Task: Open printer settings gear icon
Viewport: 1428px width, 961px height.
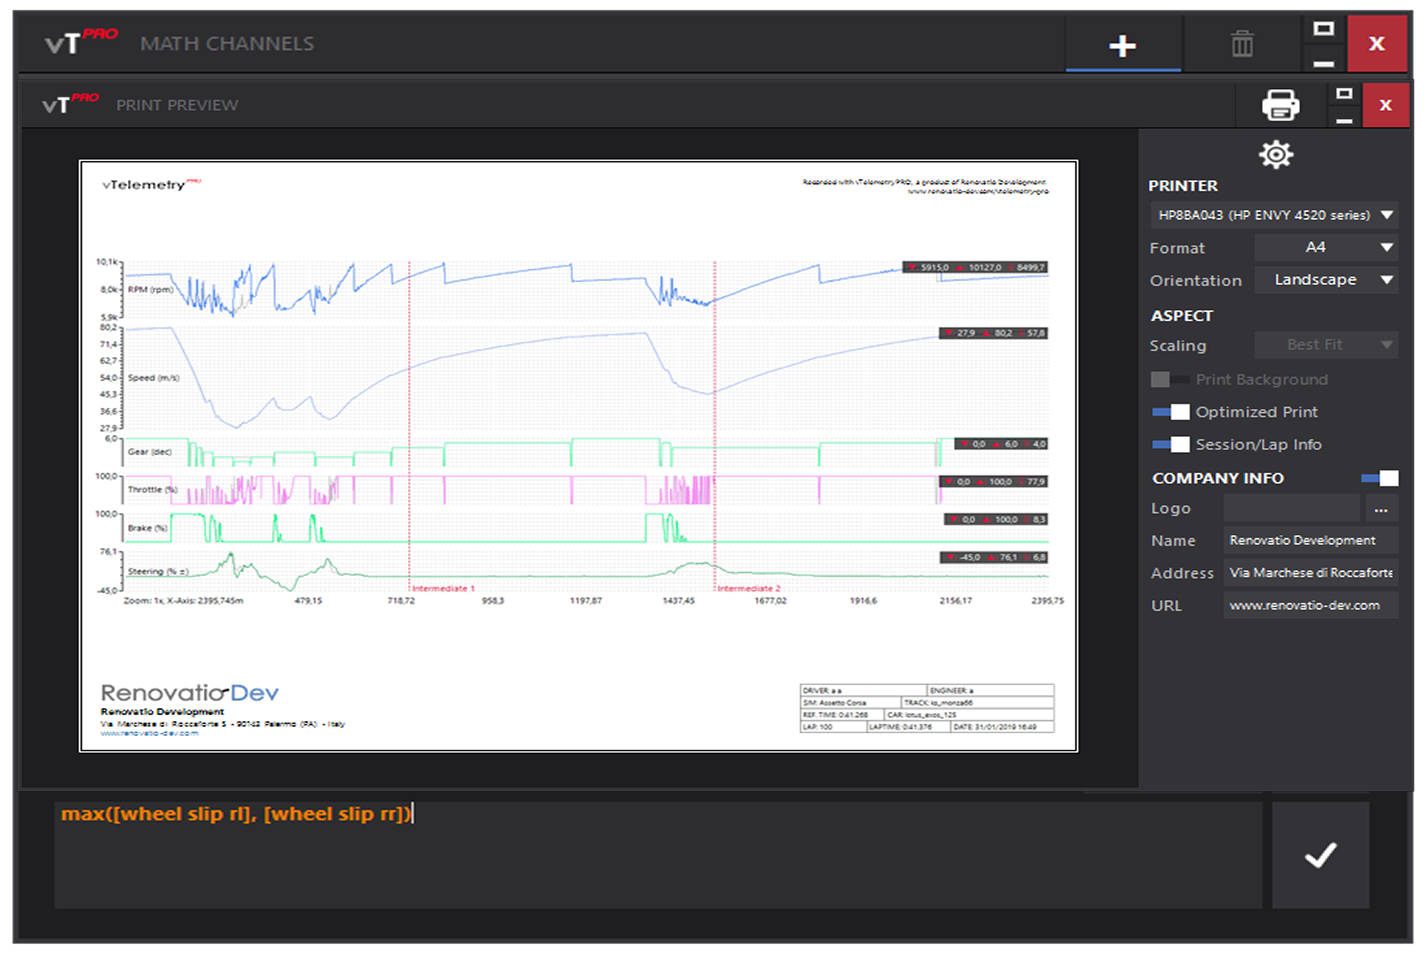Action: [x=1276, y=155]
